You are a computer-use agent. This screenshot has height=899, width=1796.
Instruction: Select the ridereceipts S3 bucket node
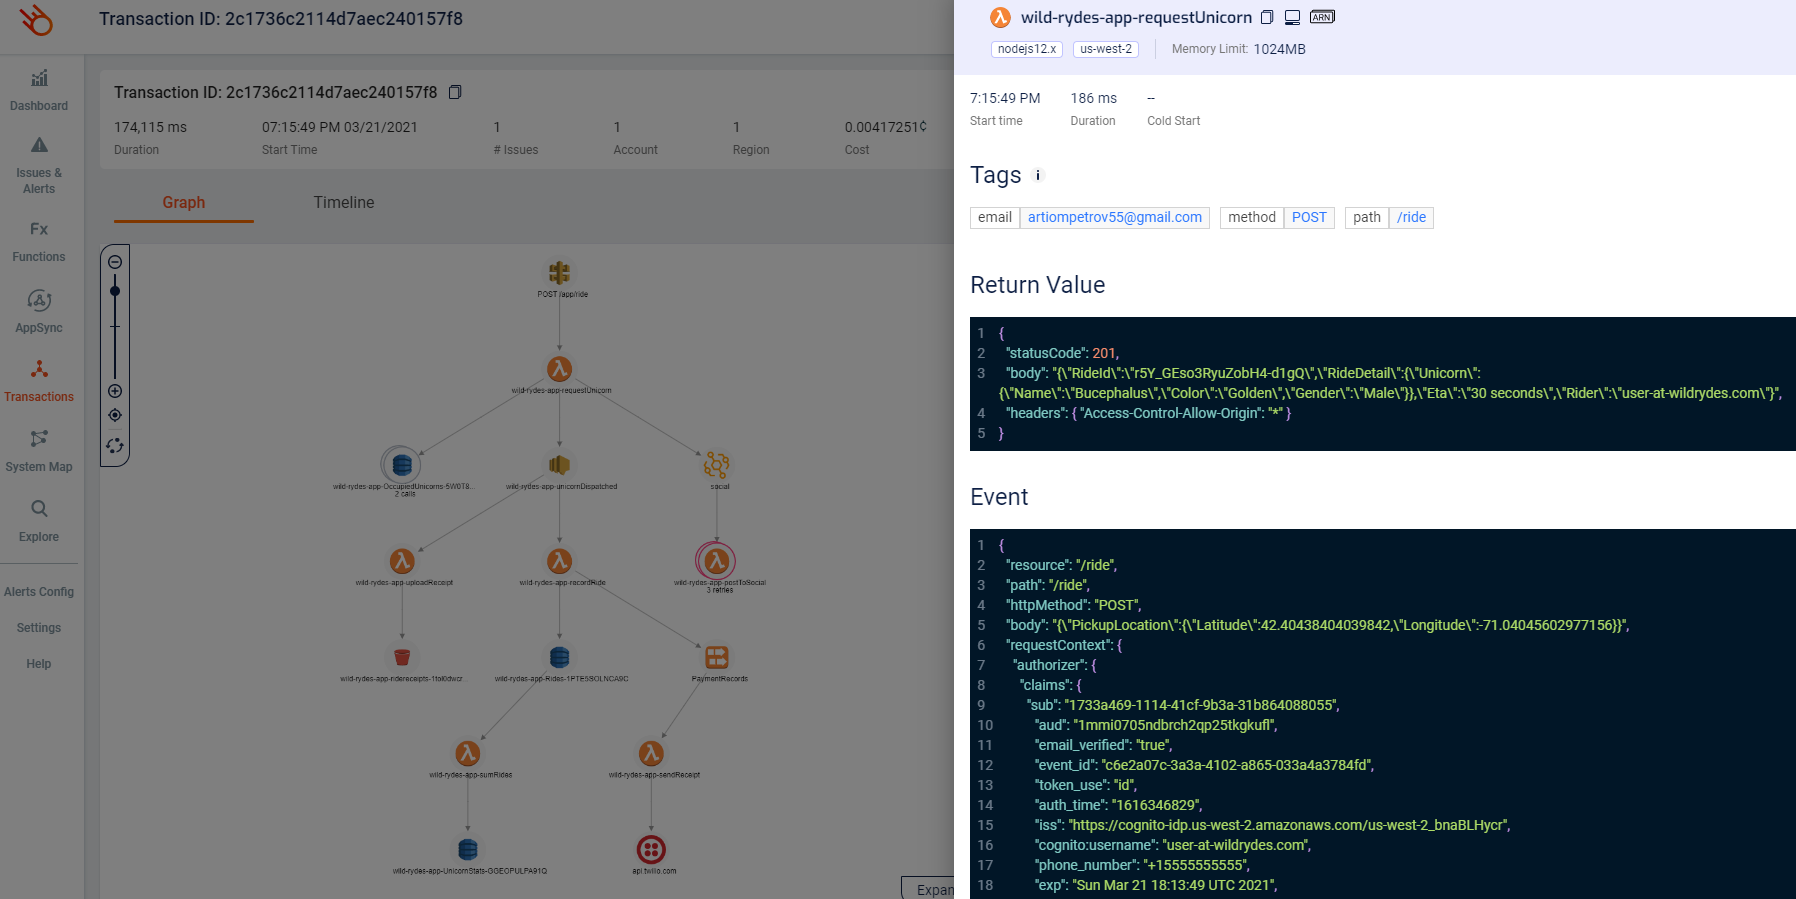point(402,657)
